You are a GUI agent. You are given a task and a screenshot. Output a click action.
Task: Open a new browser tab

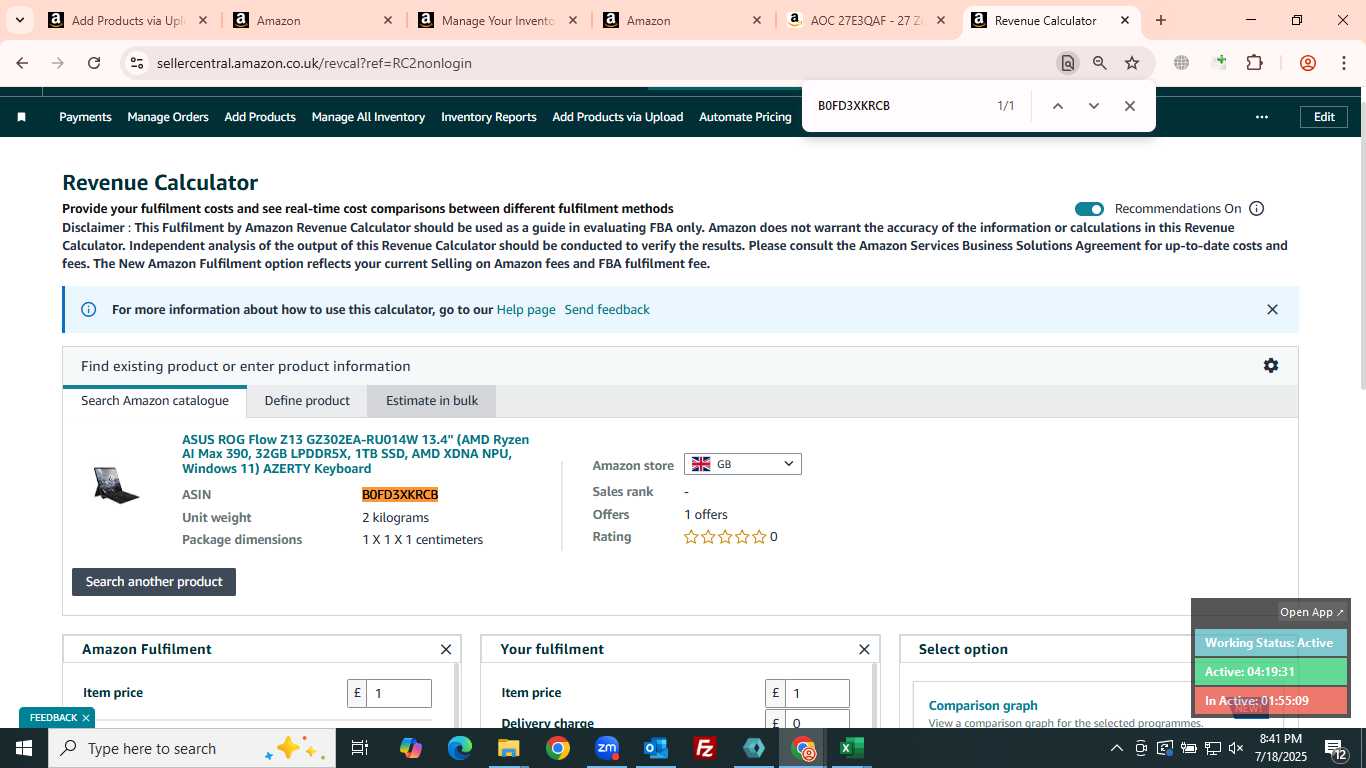point(1161,20)
